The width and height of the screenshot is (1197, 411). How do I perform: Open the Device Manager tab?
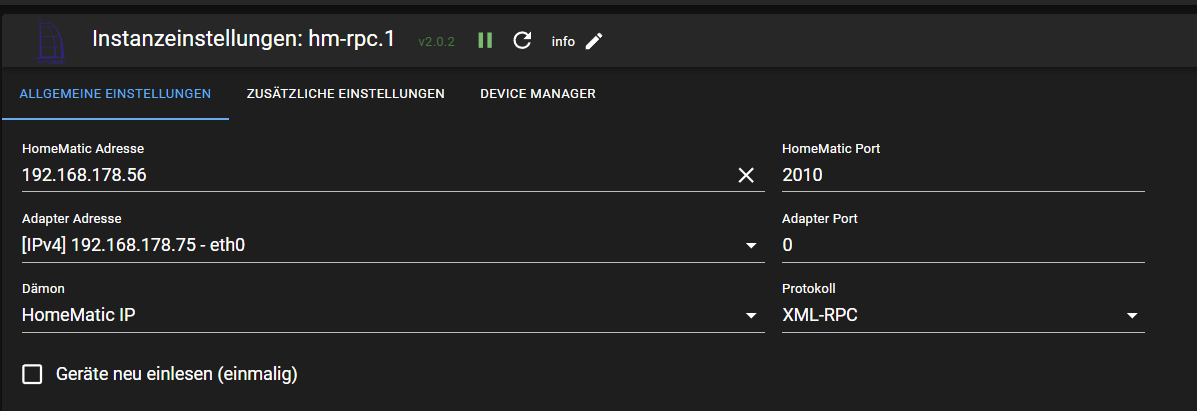(x=538, y=94)
